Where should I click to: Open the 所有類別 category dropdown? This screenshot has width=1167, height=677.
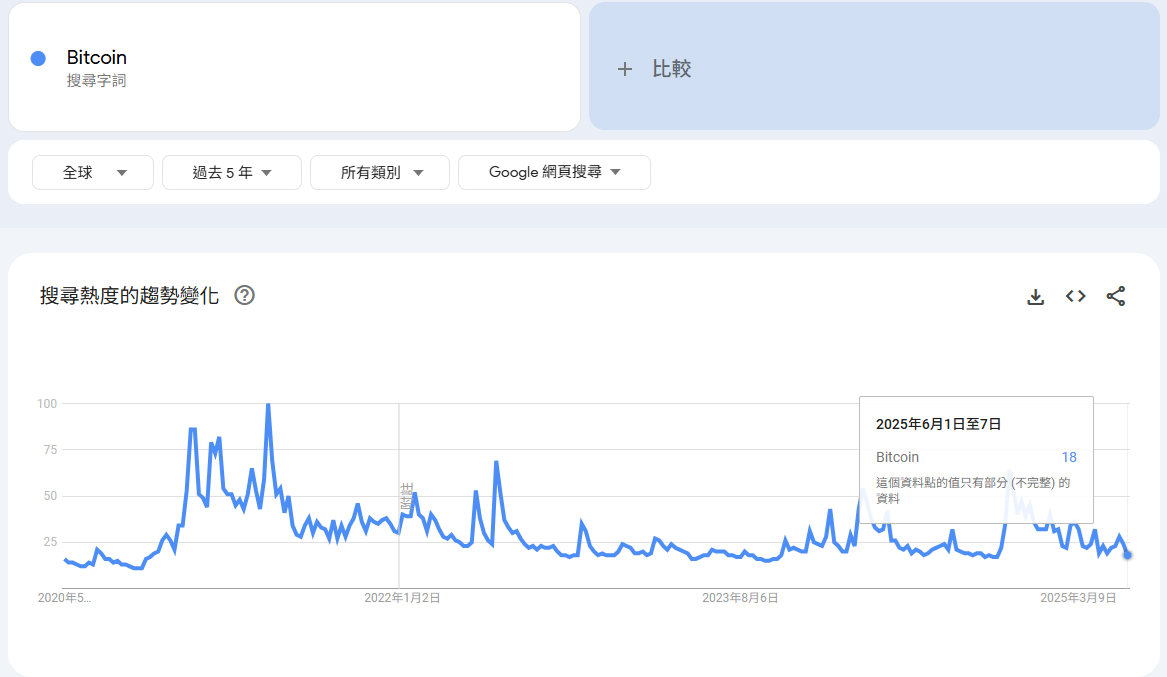(x=380, y=173)
